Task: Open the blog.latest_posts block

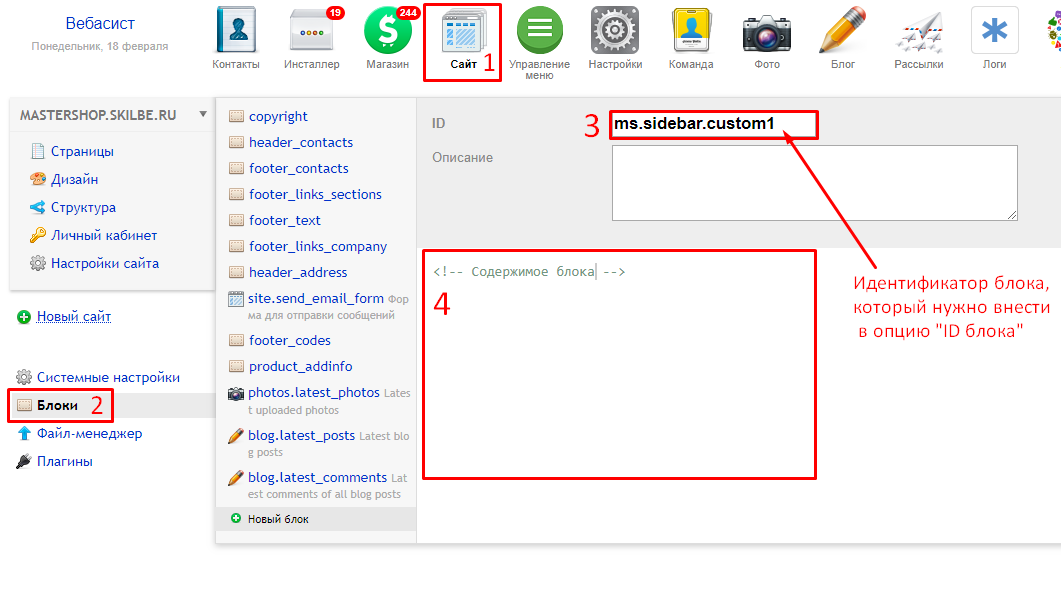Action: pos(301,435)
